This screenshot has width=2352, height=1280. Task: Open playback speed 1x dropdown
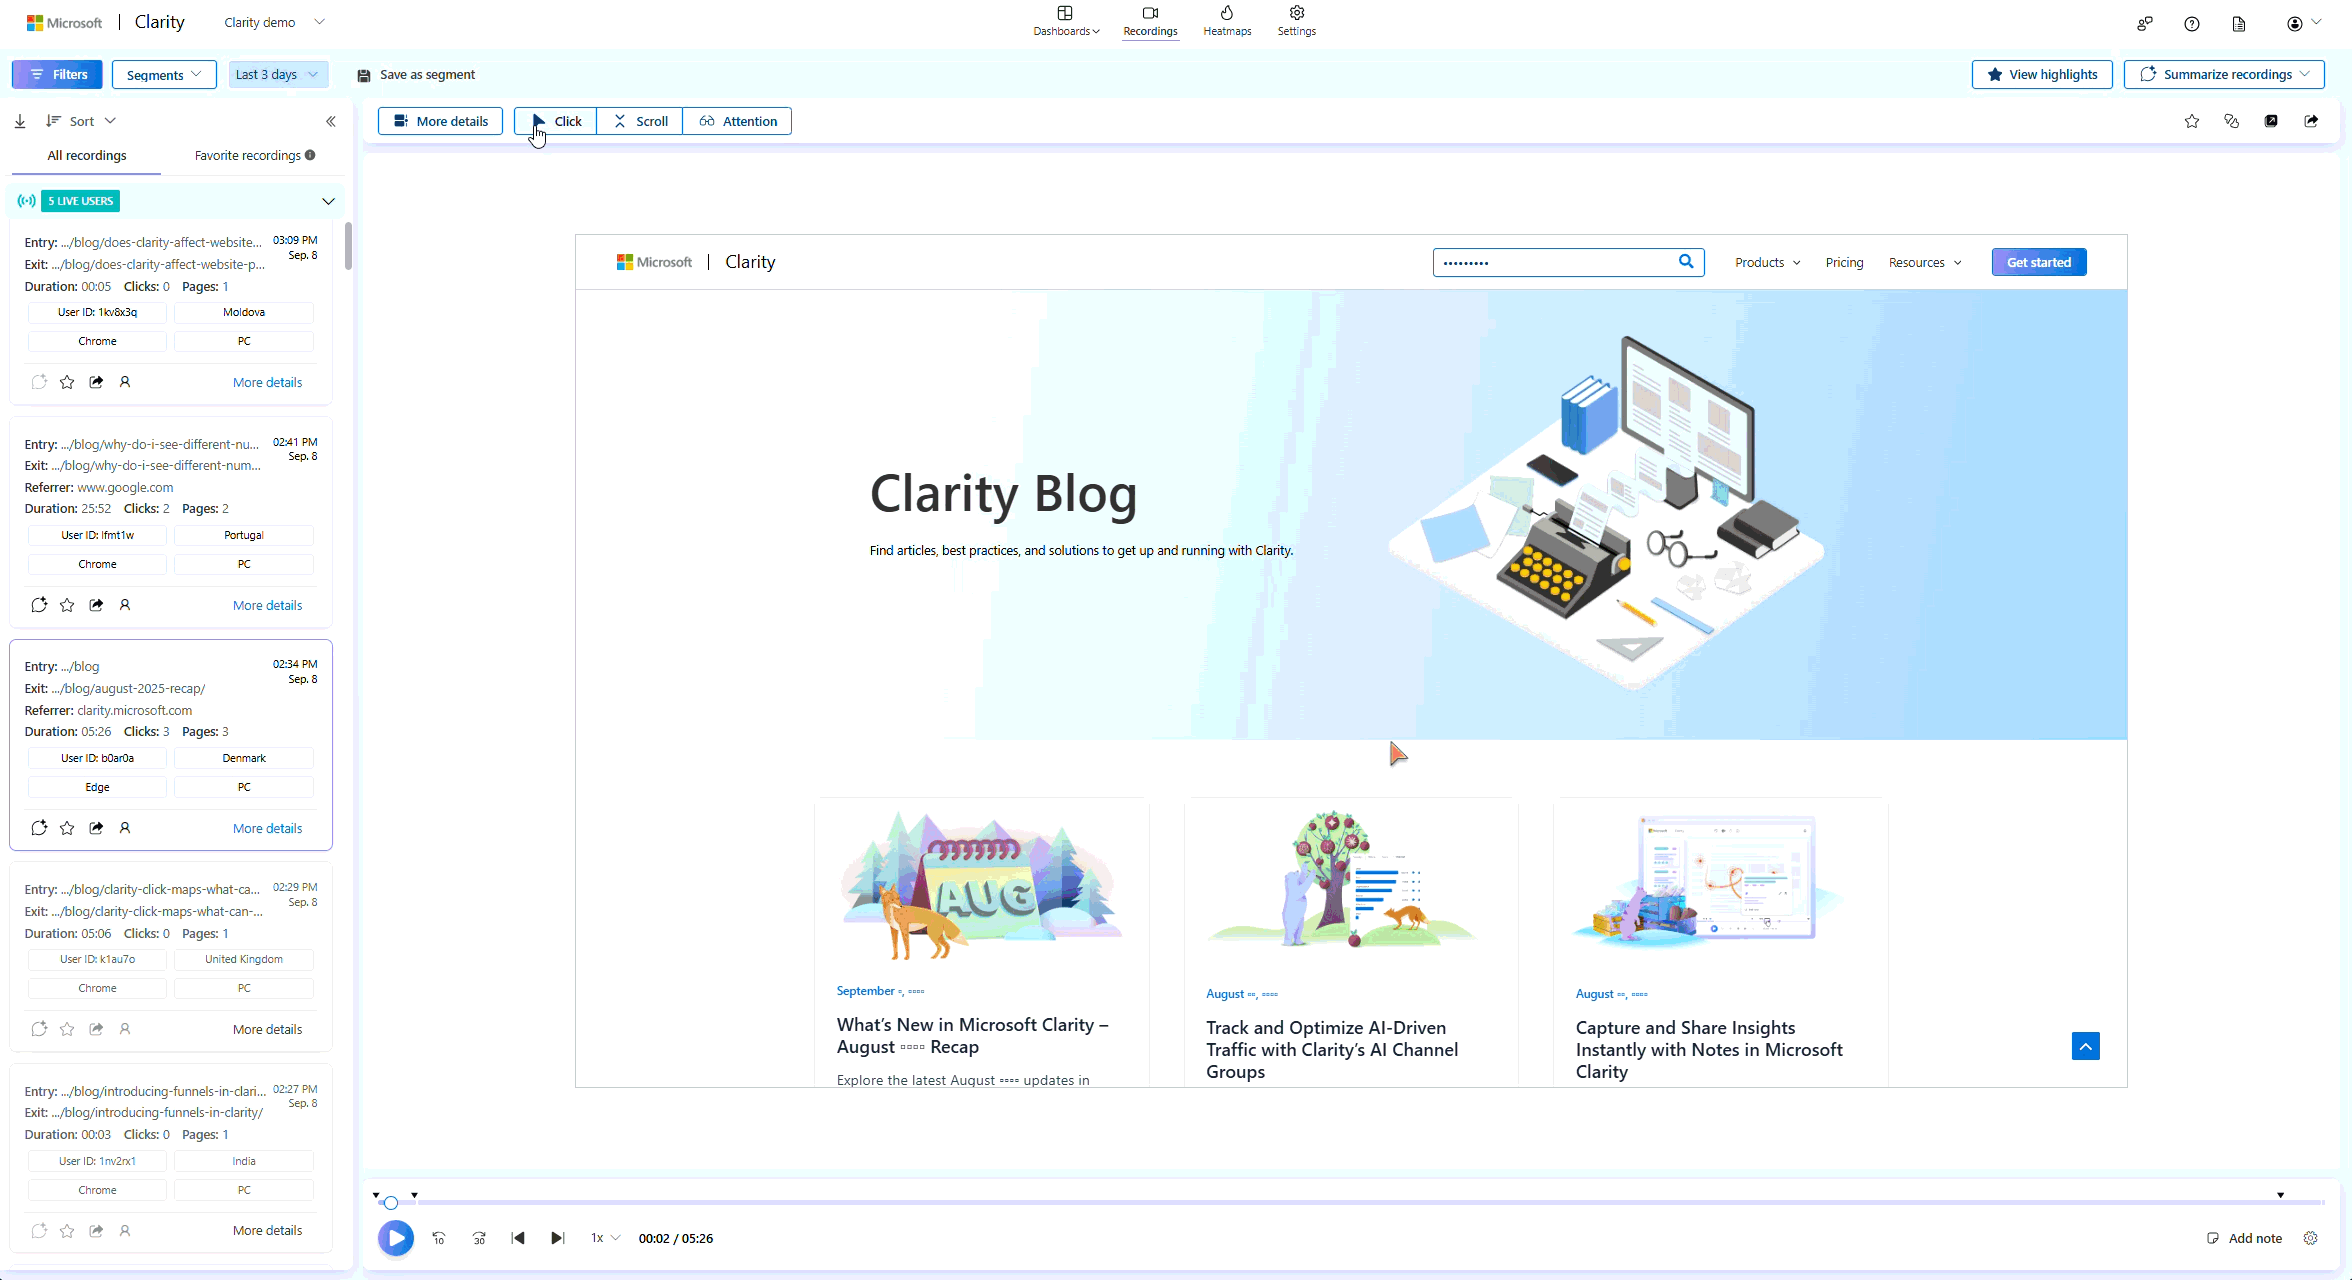point(605,1238)
